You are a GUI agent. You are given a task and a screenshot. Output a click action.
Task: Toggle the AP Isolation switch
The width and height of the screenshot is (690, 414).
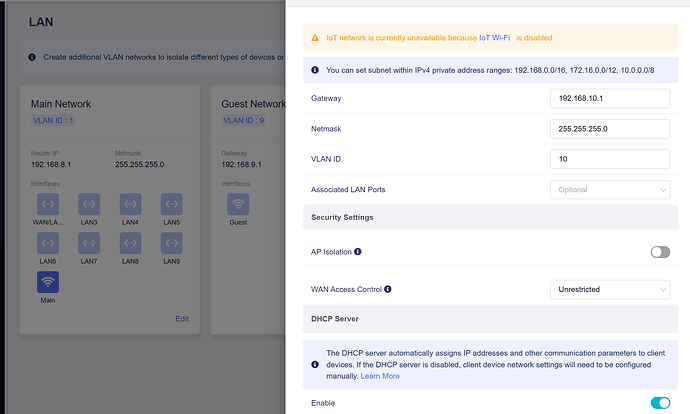tap(660, 252)
